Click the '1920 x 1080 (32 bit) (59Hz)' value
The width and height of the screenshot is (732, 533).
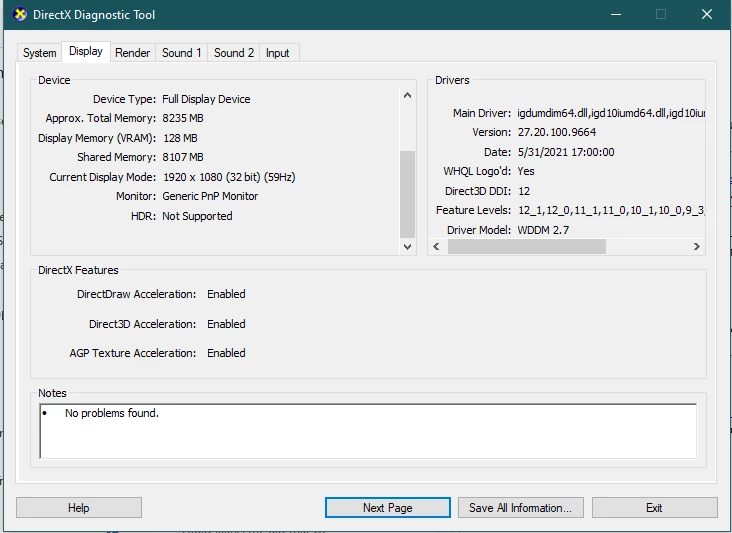[229, 177]
